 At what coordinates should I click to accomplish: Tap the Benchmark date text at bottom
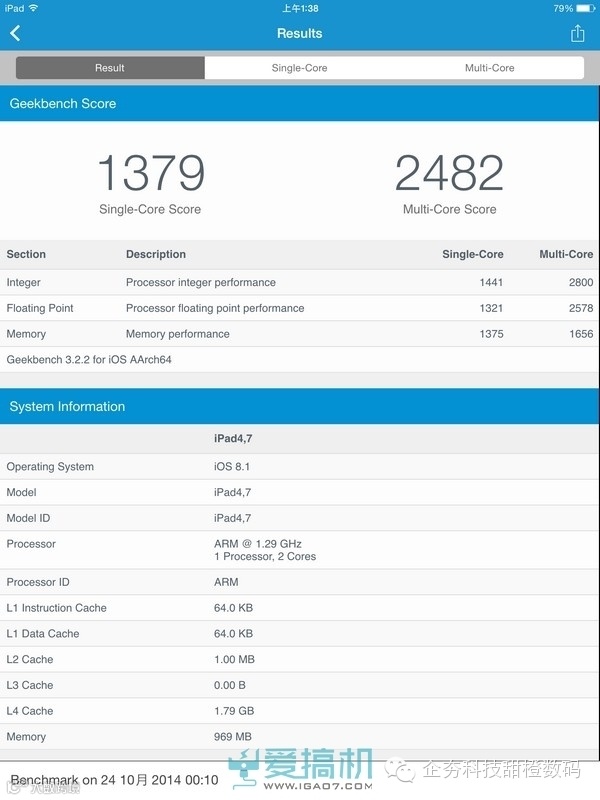tap(114, 780)
